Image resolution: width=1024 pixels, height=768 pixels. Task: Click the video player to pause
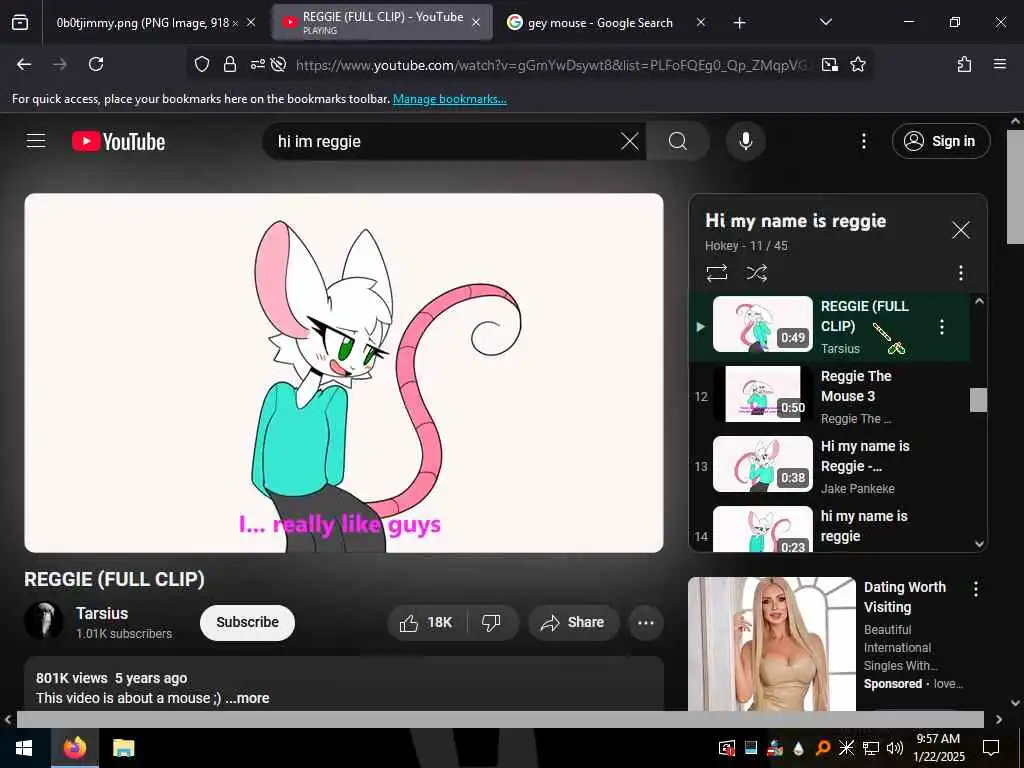344,373
